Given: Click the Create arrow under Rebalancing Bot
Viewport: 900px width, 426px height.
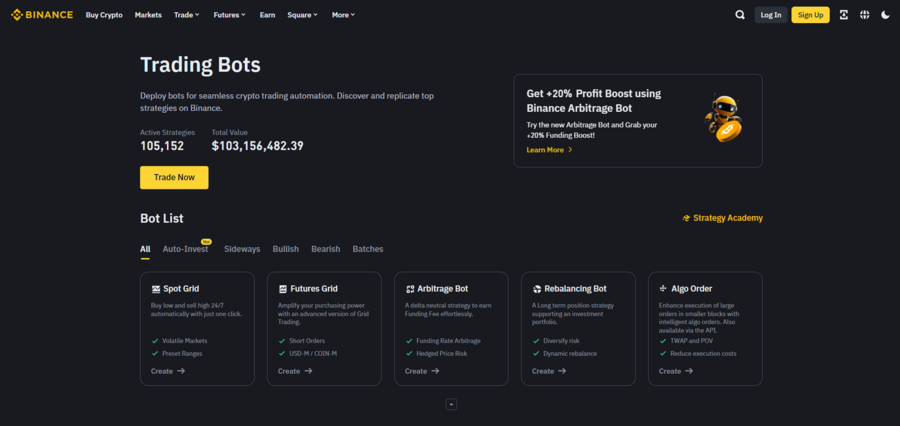Looking at the screenshot, I should (562, 371).
